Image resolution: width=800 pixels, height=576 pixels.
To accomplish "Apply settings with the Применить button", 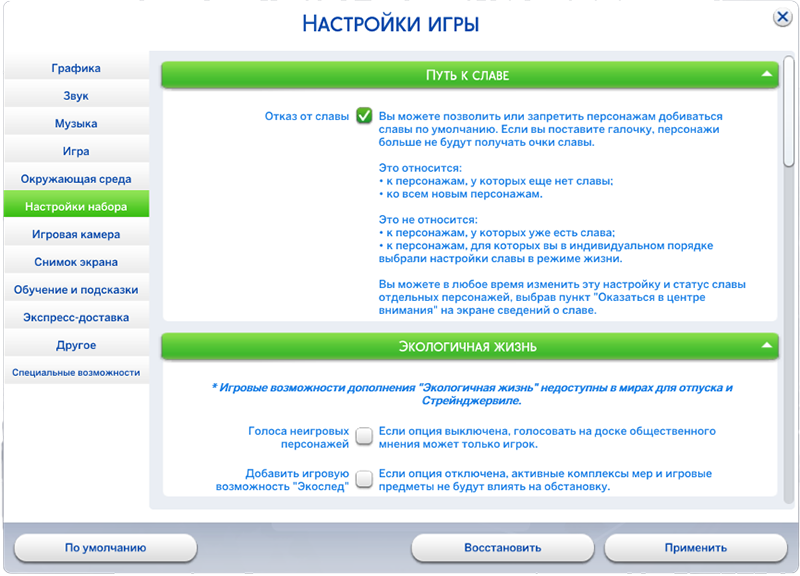I will pyautogui.click(x=695, y=547).
